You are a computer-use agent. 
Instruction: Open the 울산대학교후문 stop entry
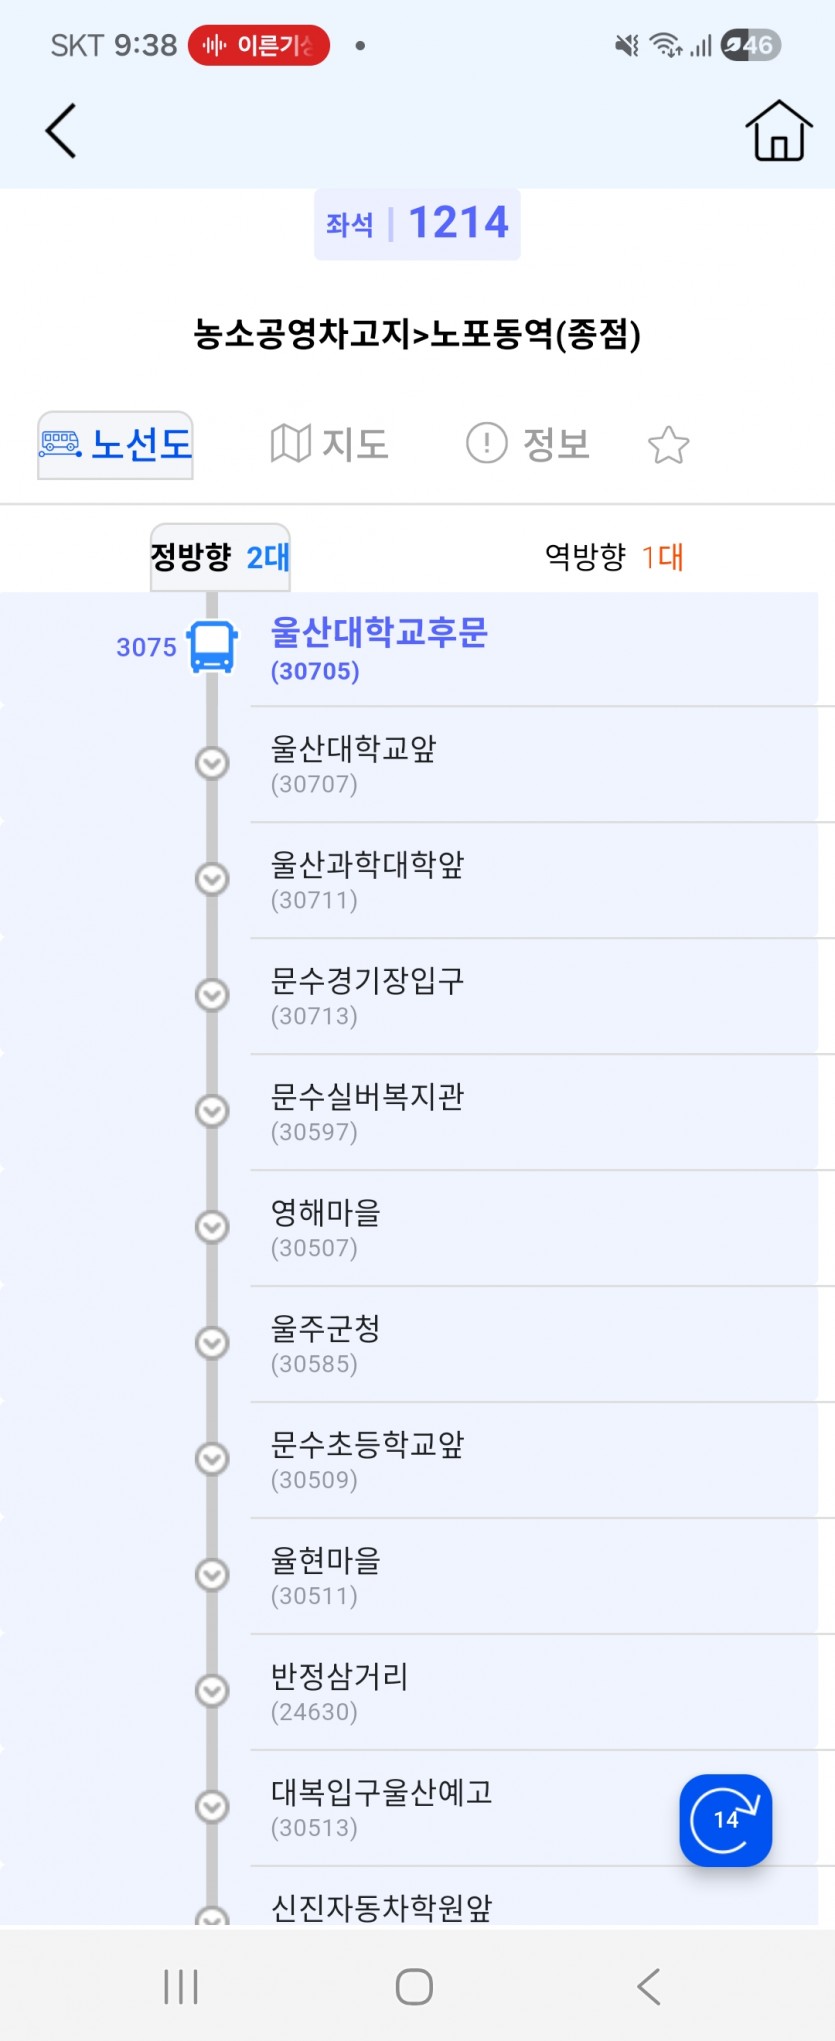380,649
